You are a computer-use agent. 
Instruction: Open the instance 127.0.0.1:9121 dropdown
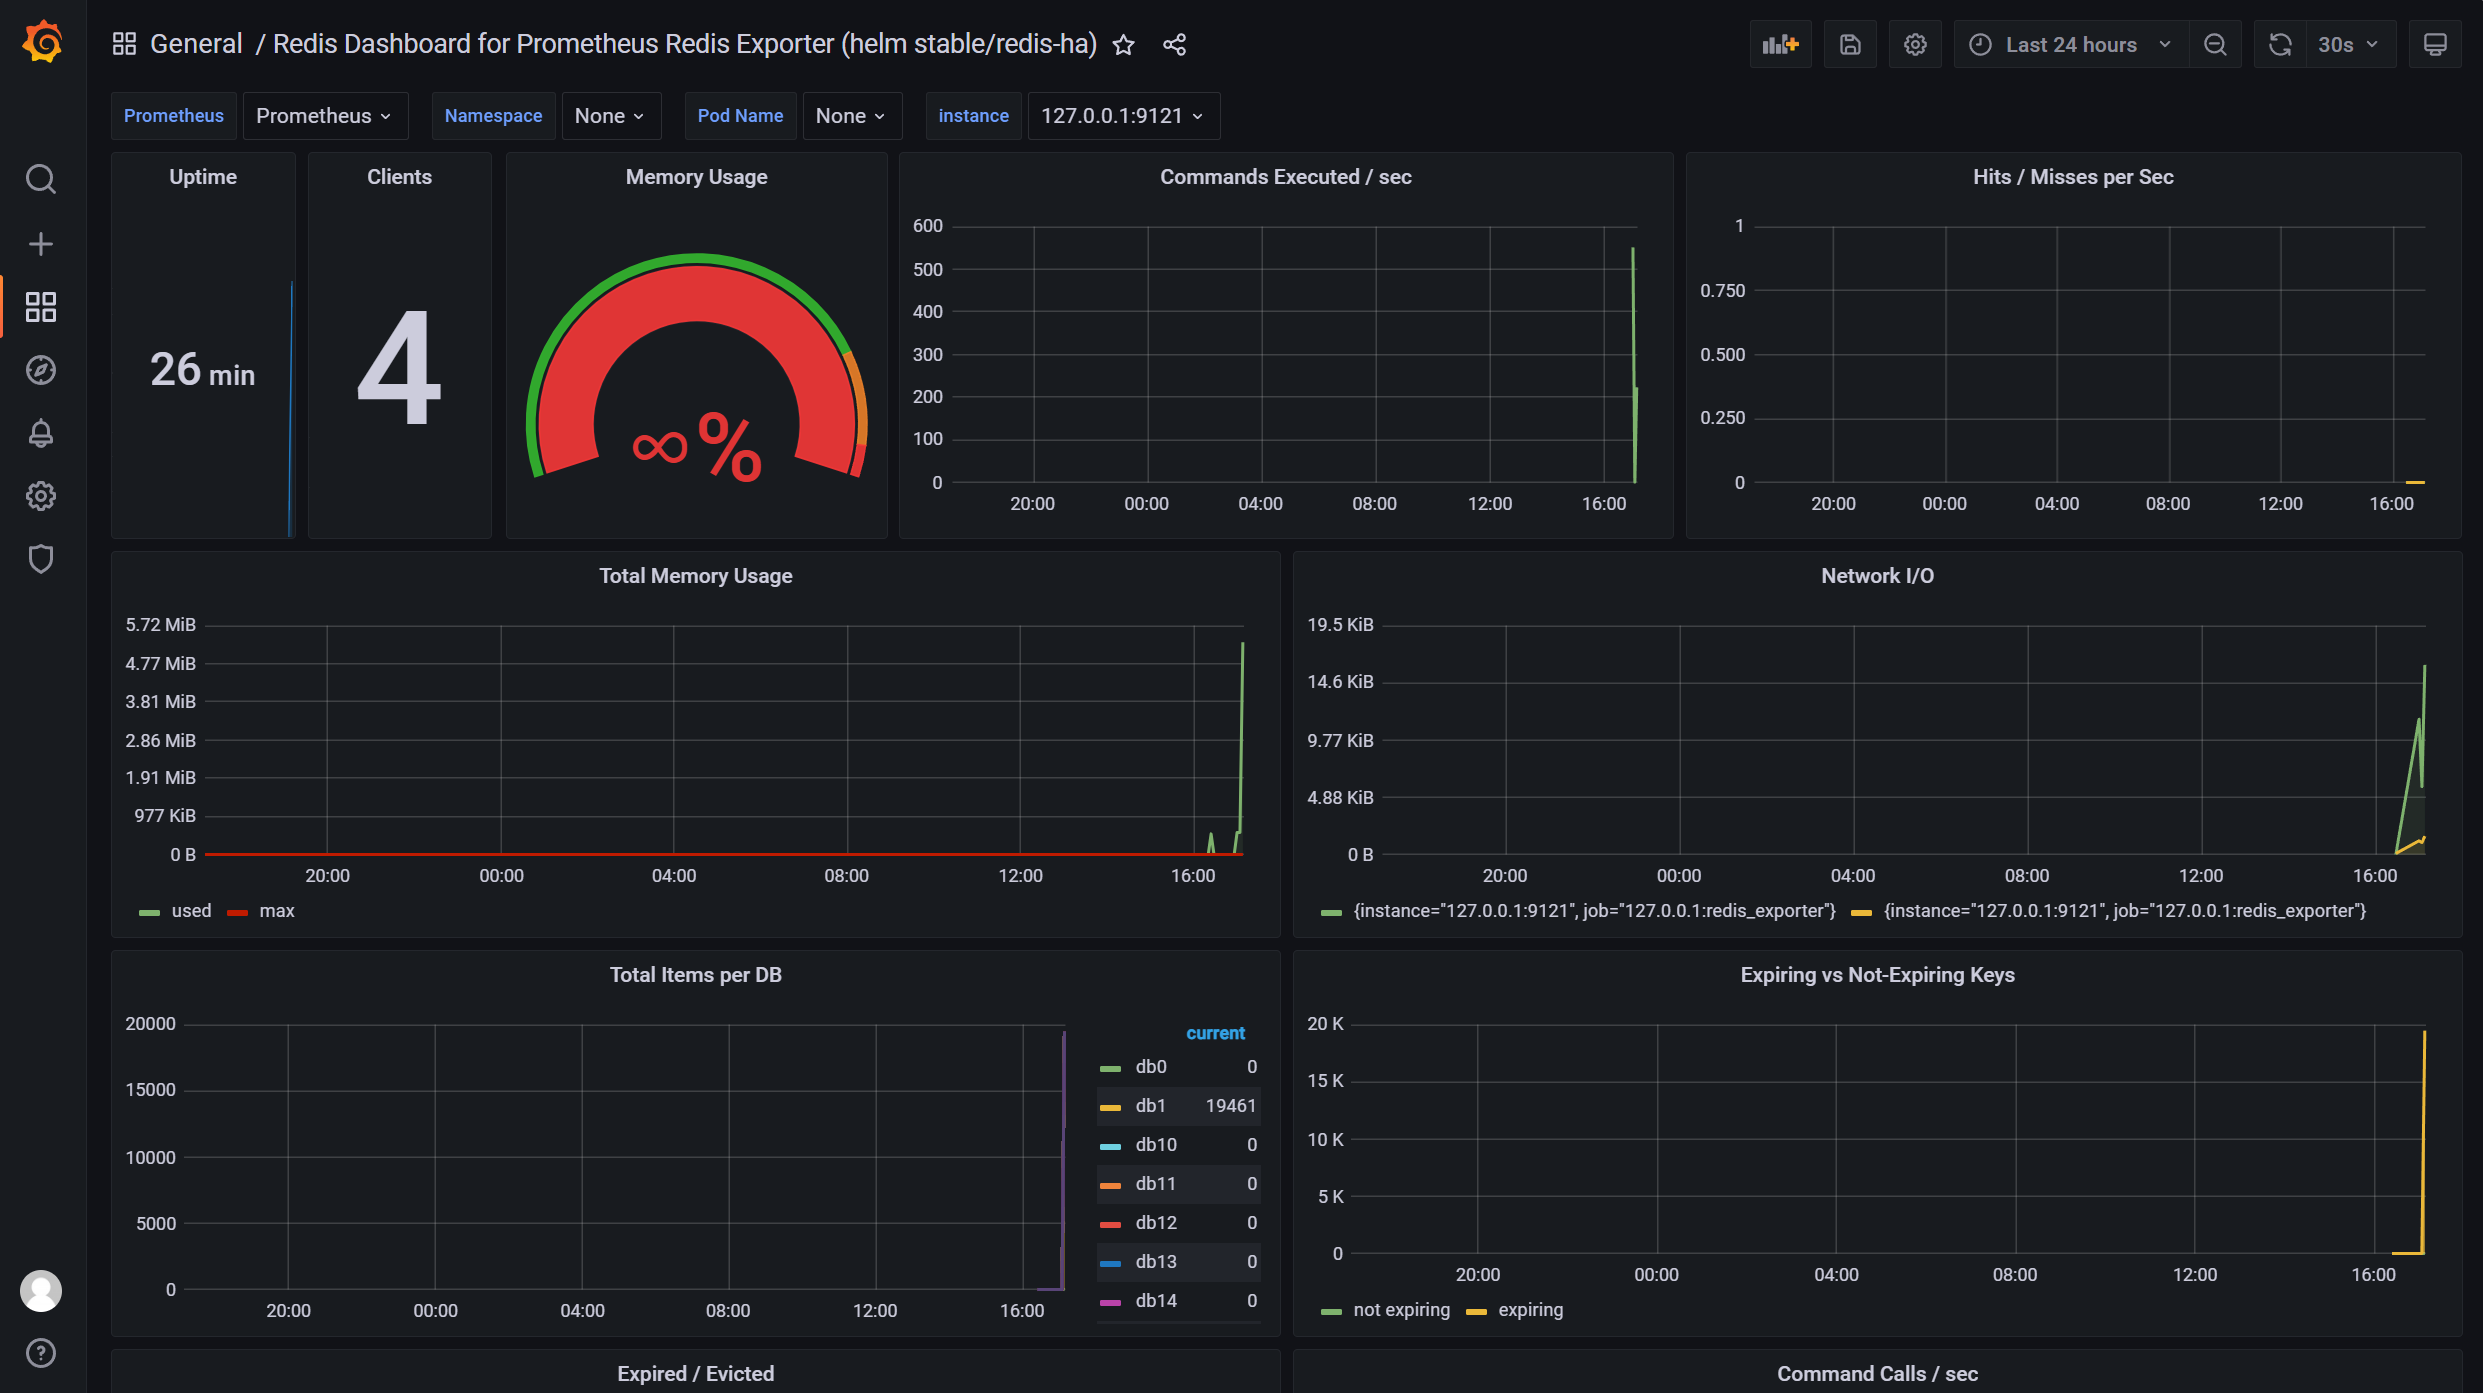pos(1124,116)
